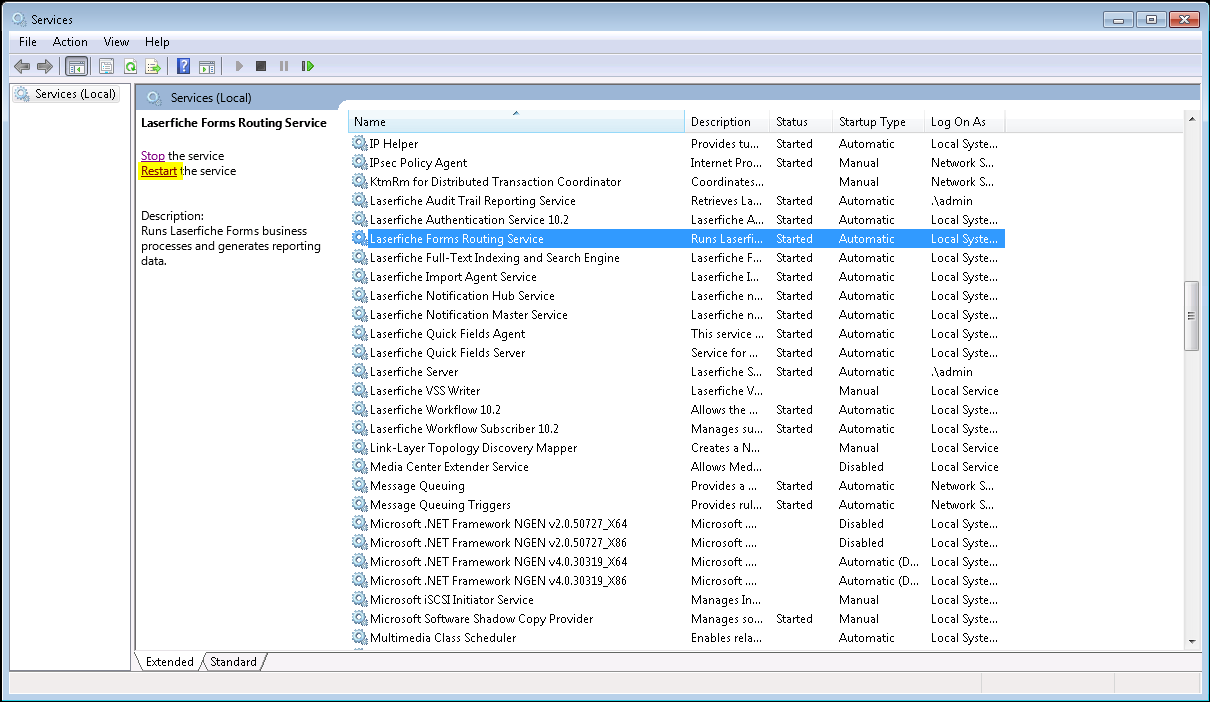Open Properties from the toolbar icon
The height and width of the screenshot is (702, 1210).
click(x=106, y=66)
